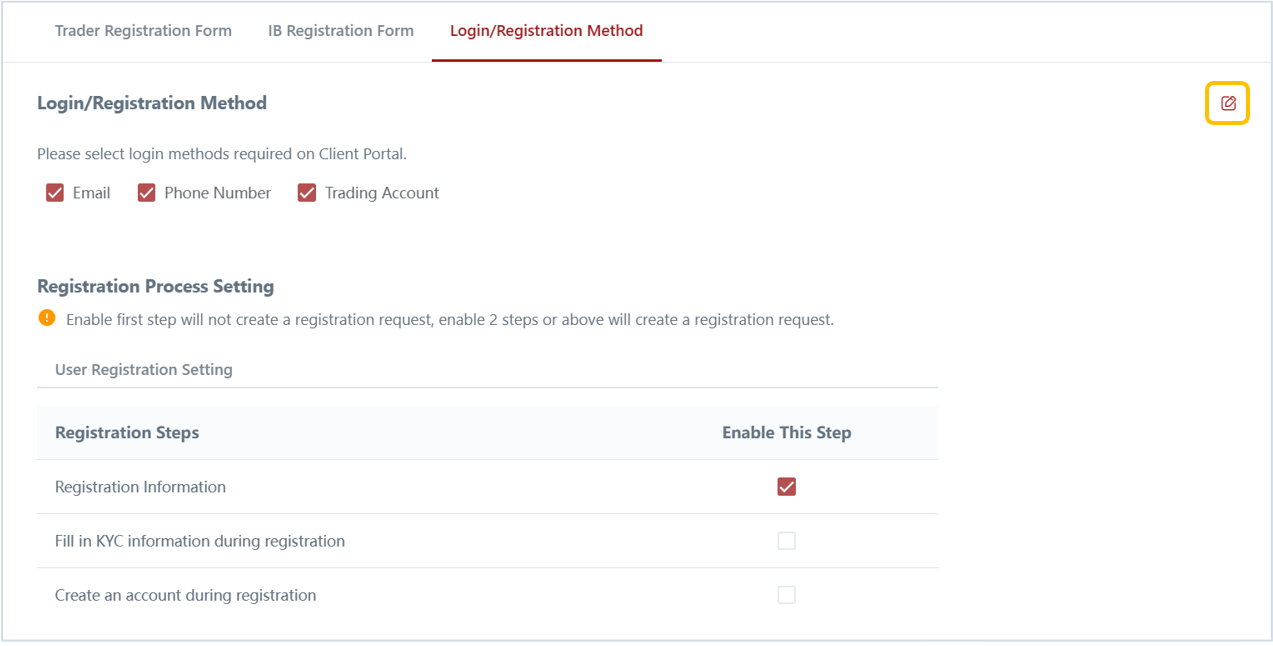Click the Registration Steps column header
The width and height of the screenshot is (1273, 646).
(x=127, y=433)
